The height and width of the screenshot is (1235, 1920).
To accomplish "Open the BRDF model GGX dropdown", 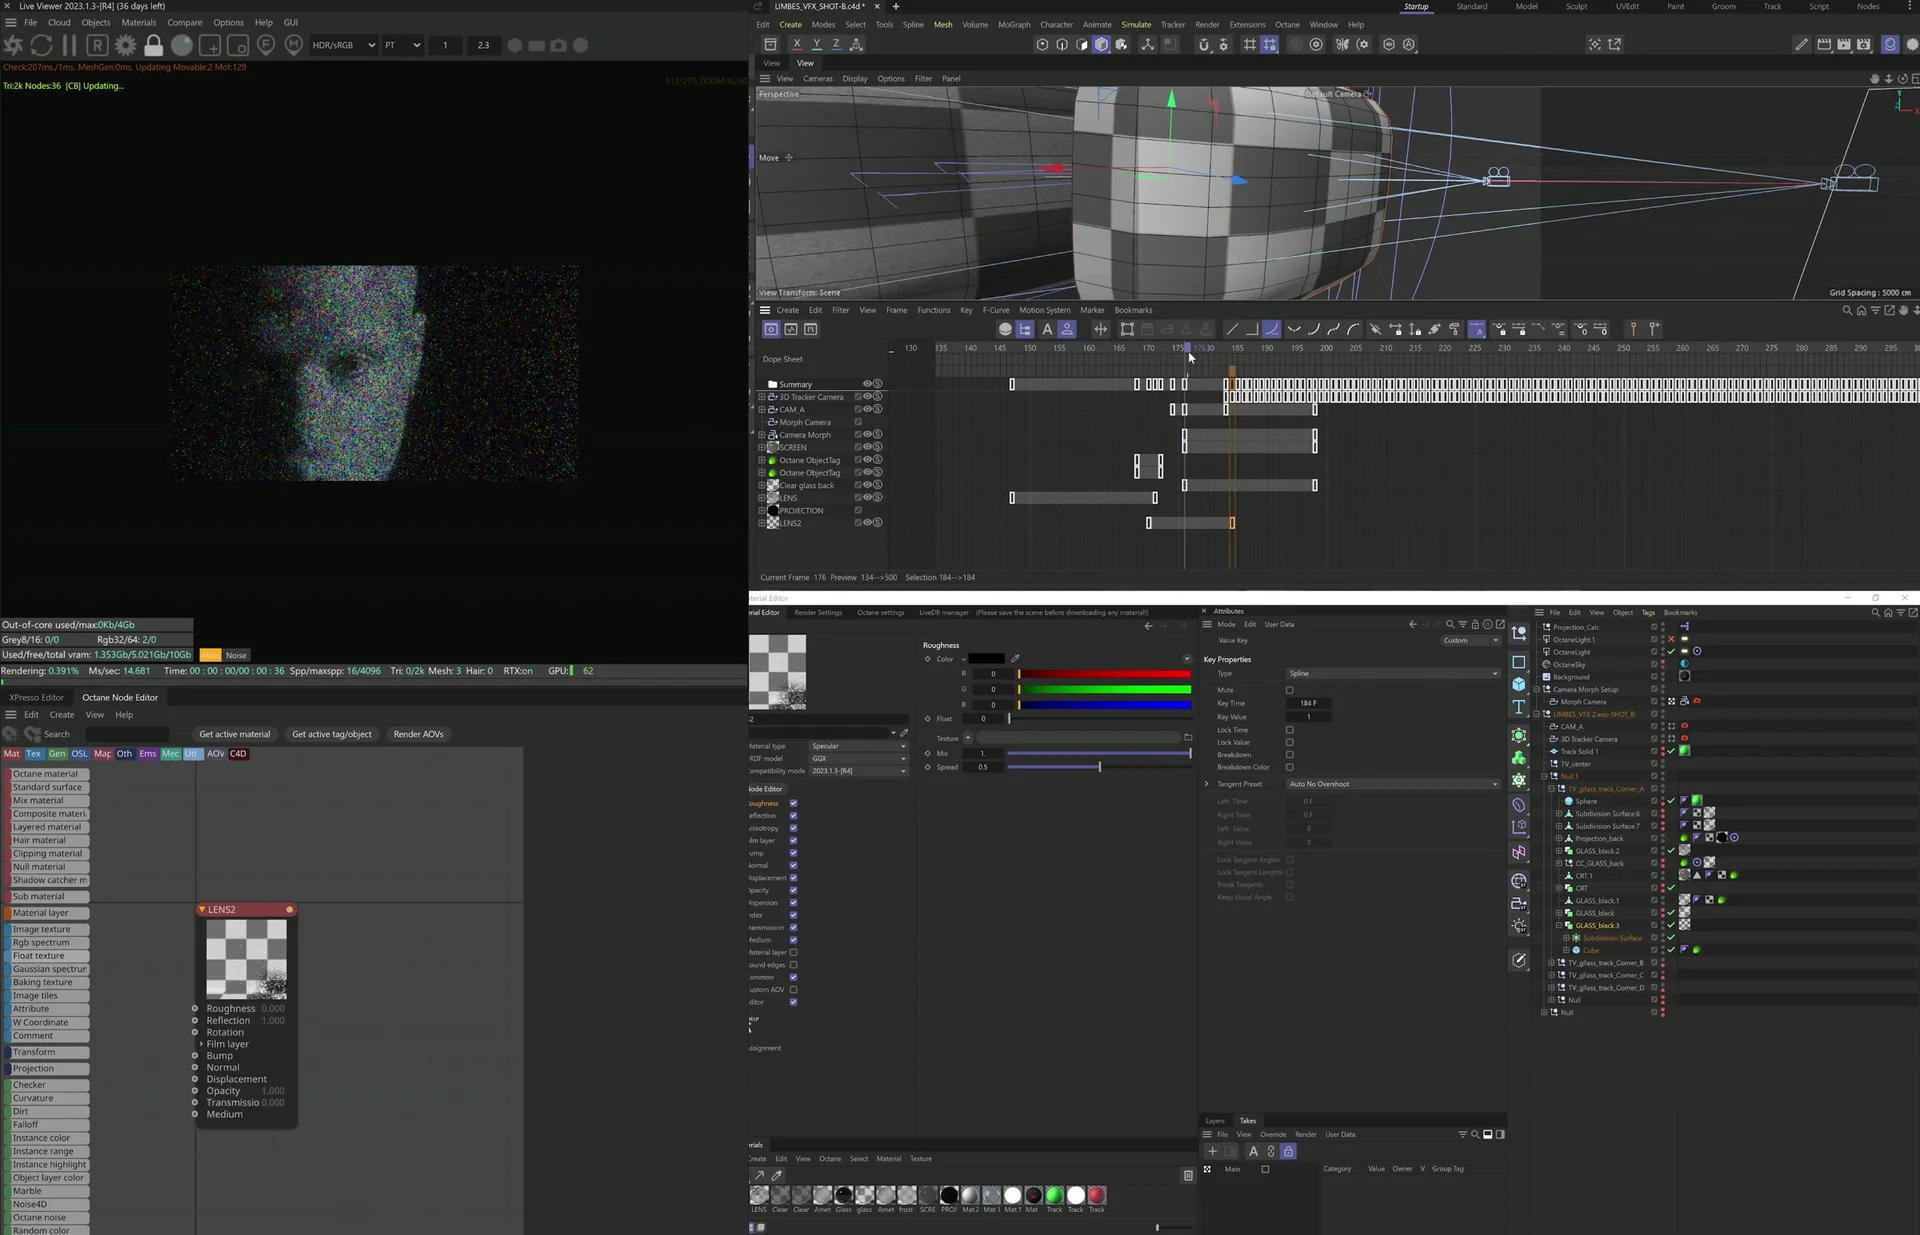I will tap(858, 758).
